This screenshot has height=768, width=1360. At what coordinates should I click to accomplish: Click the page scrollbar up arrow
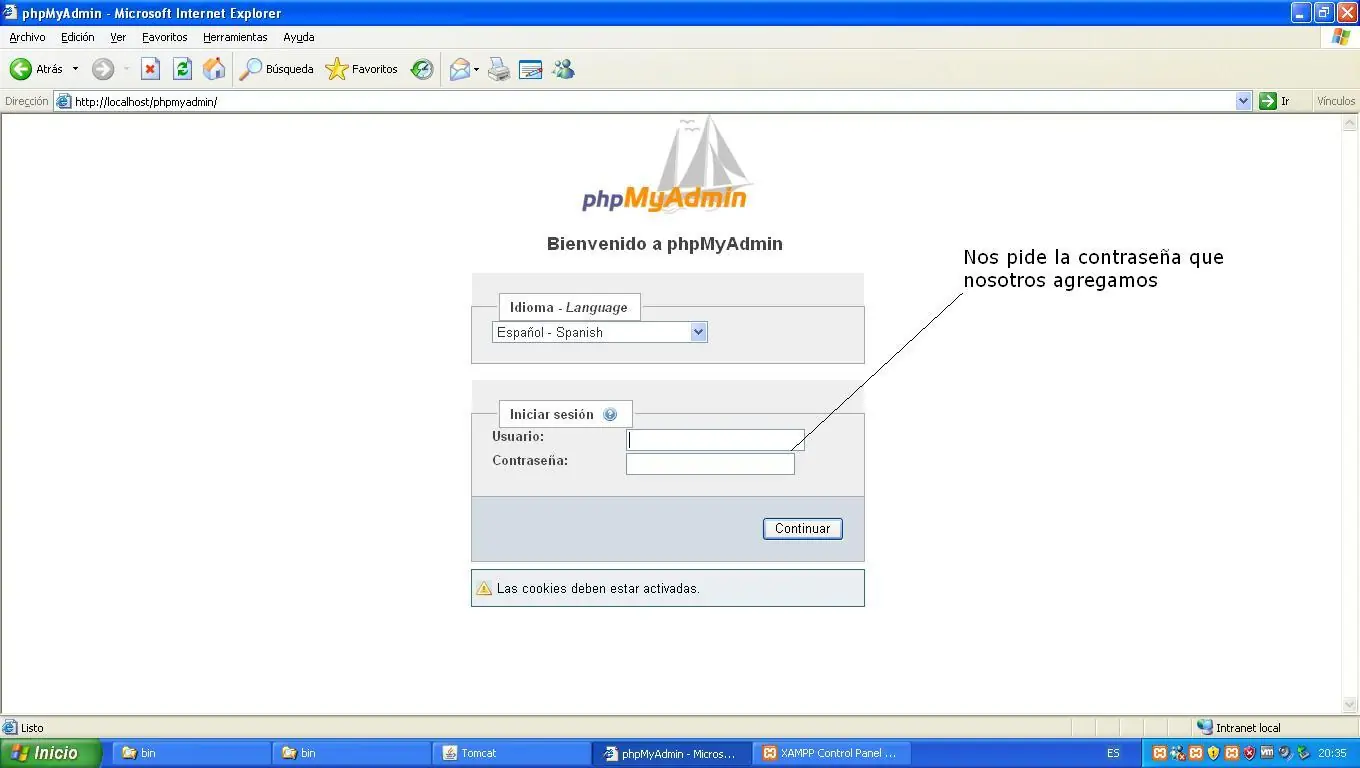pos(1350,123)
